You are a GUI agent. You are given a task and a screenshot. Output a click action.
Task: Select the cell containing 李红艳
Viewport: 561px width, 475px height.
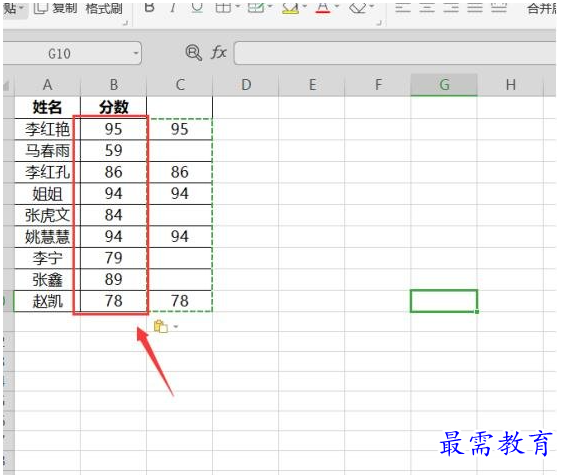(48, 129)
